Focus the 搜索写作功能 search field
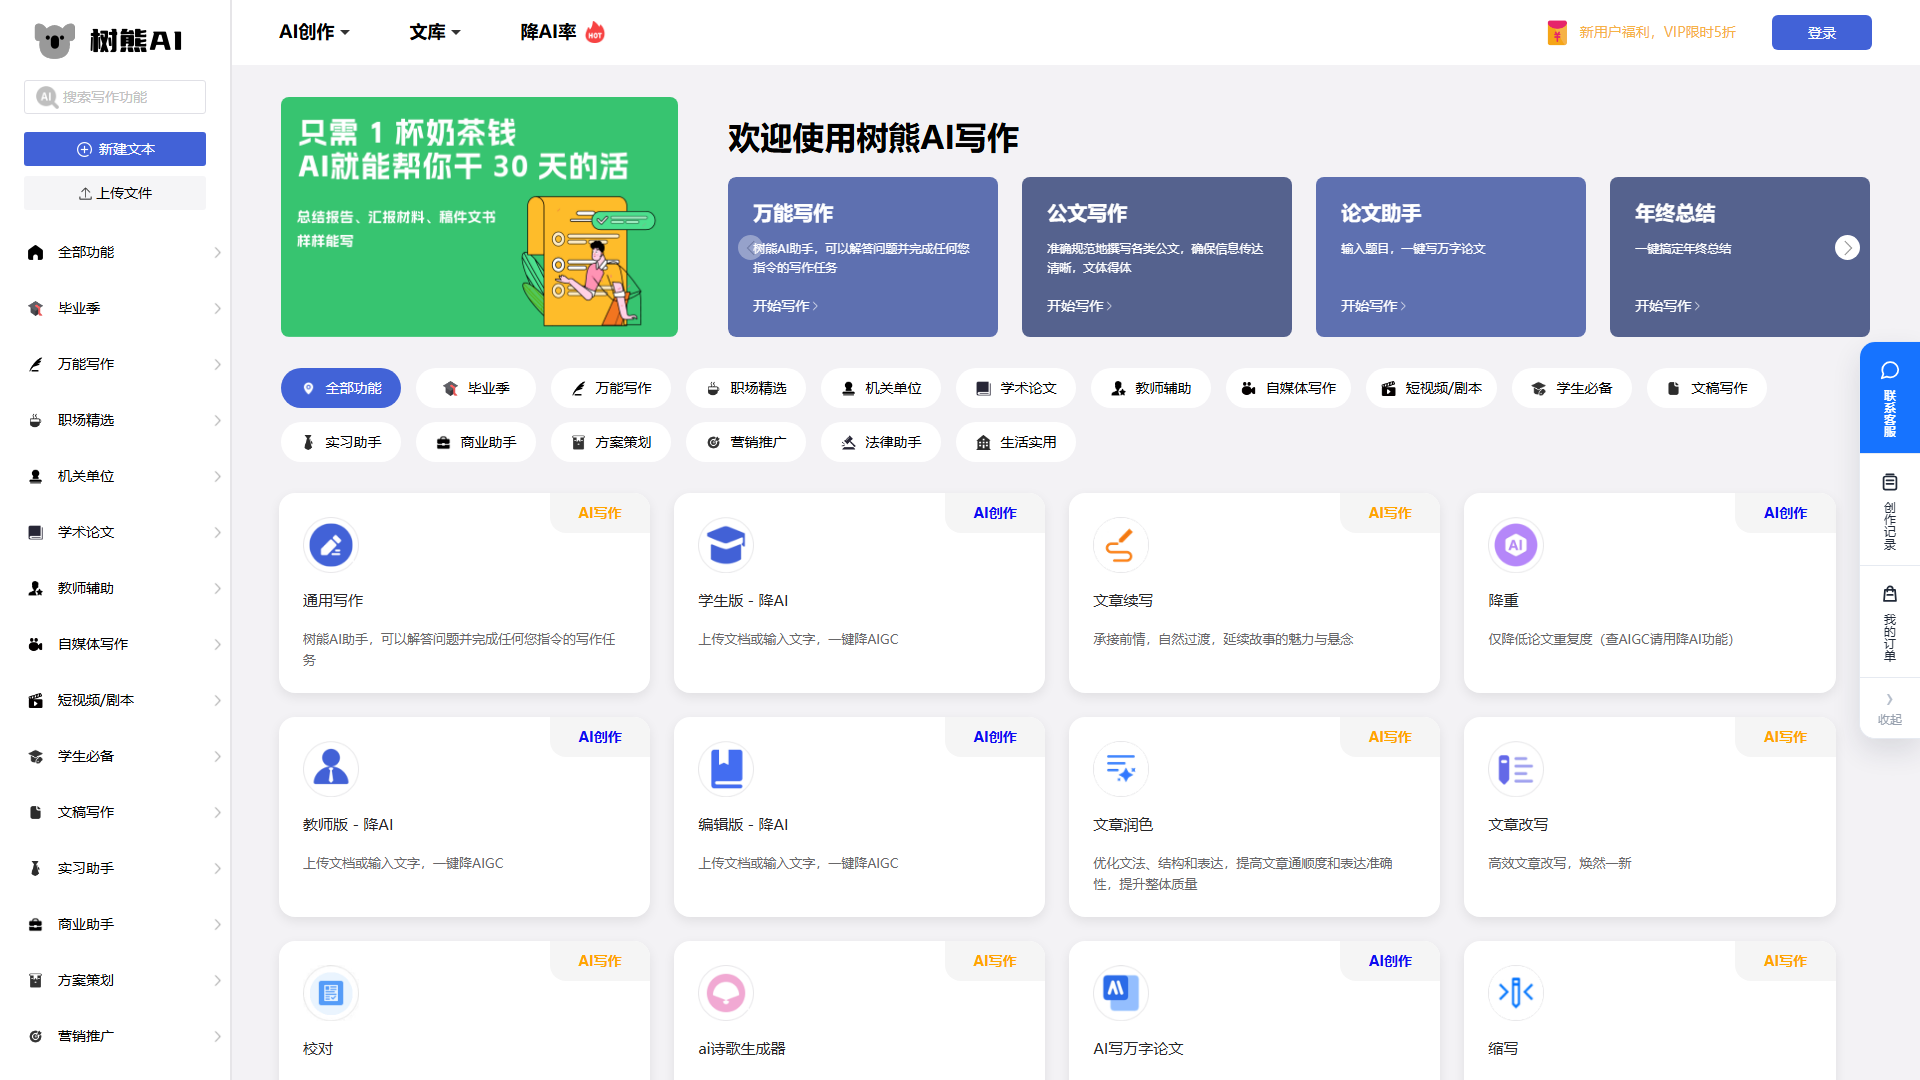 [115, 97]
